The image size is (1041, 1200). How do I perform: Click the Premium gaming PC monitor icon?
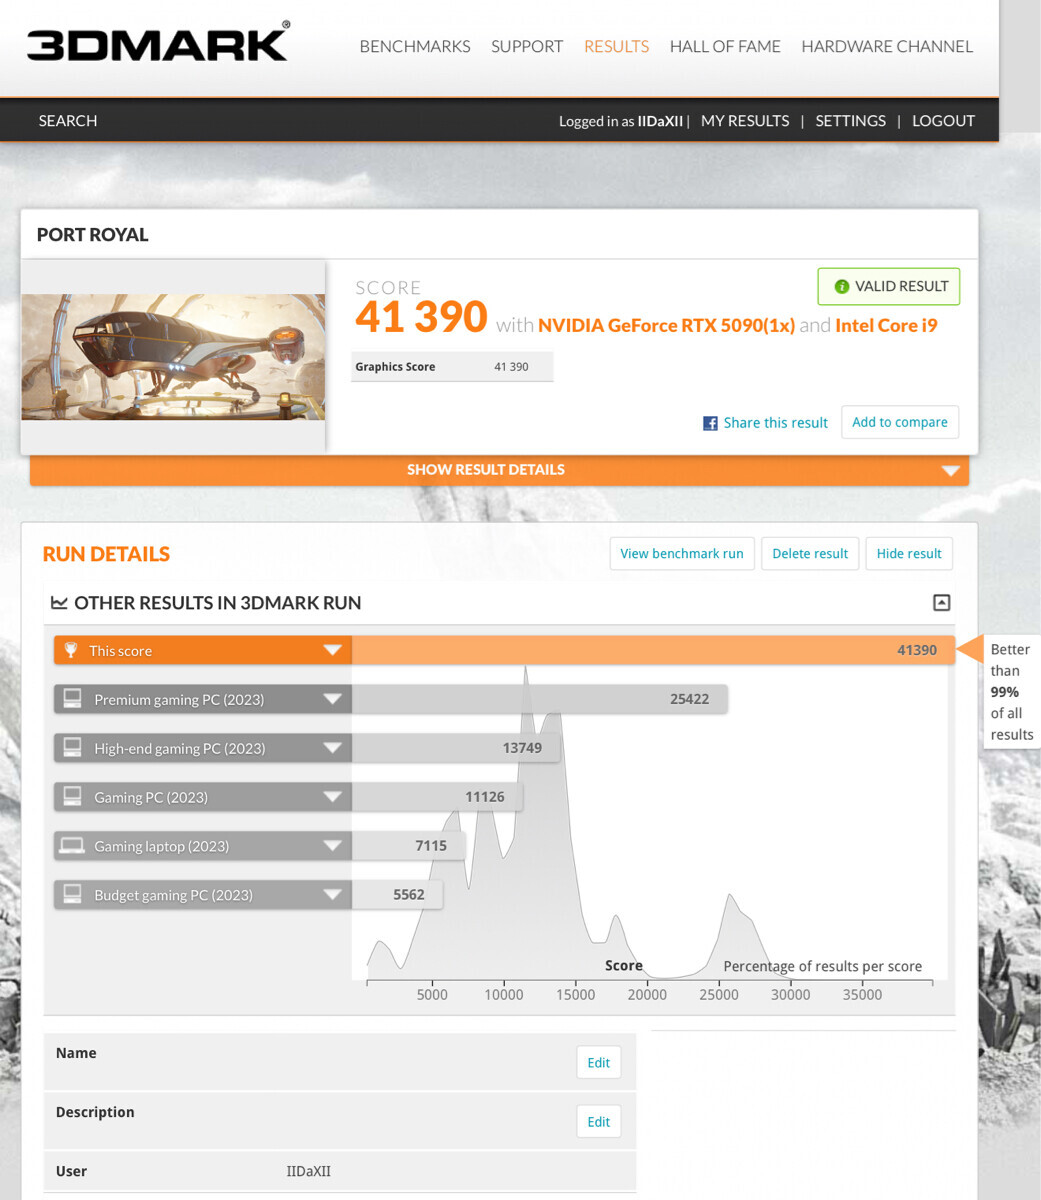pos(72,699)
